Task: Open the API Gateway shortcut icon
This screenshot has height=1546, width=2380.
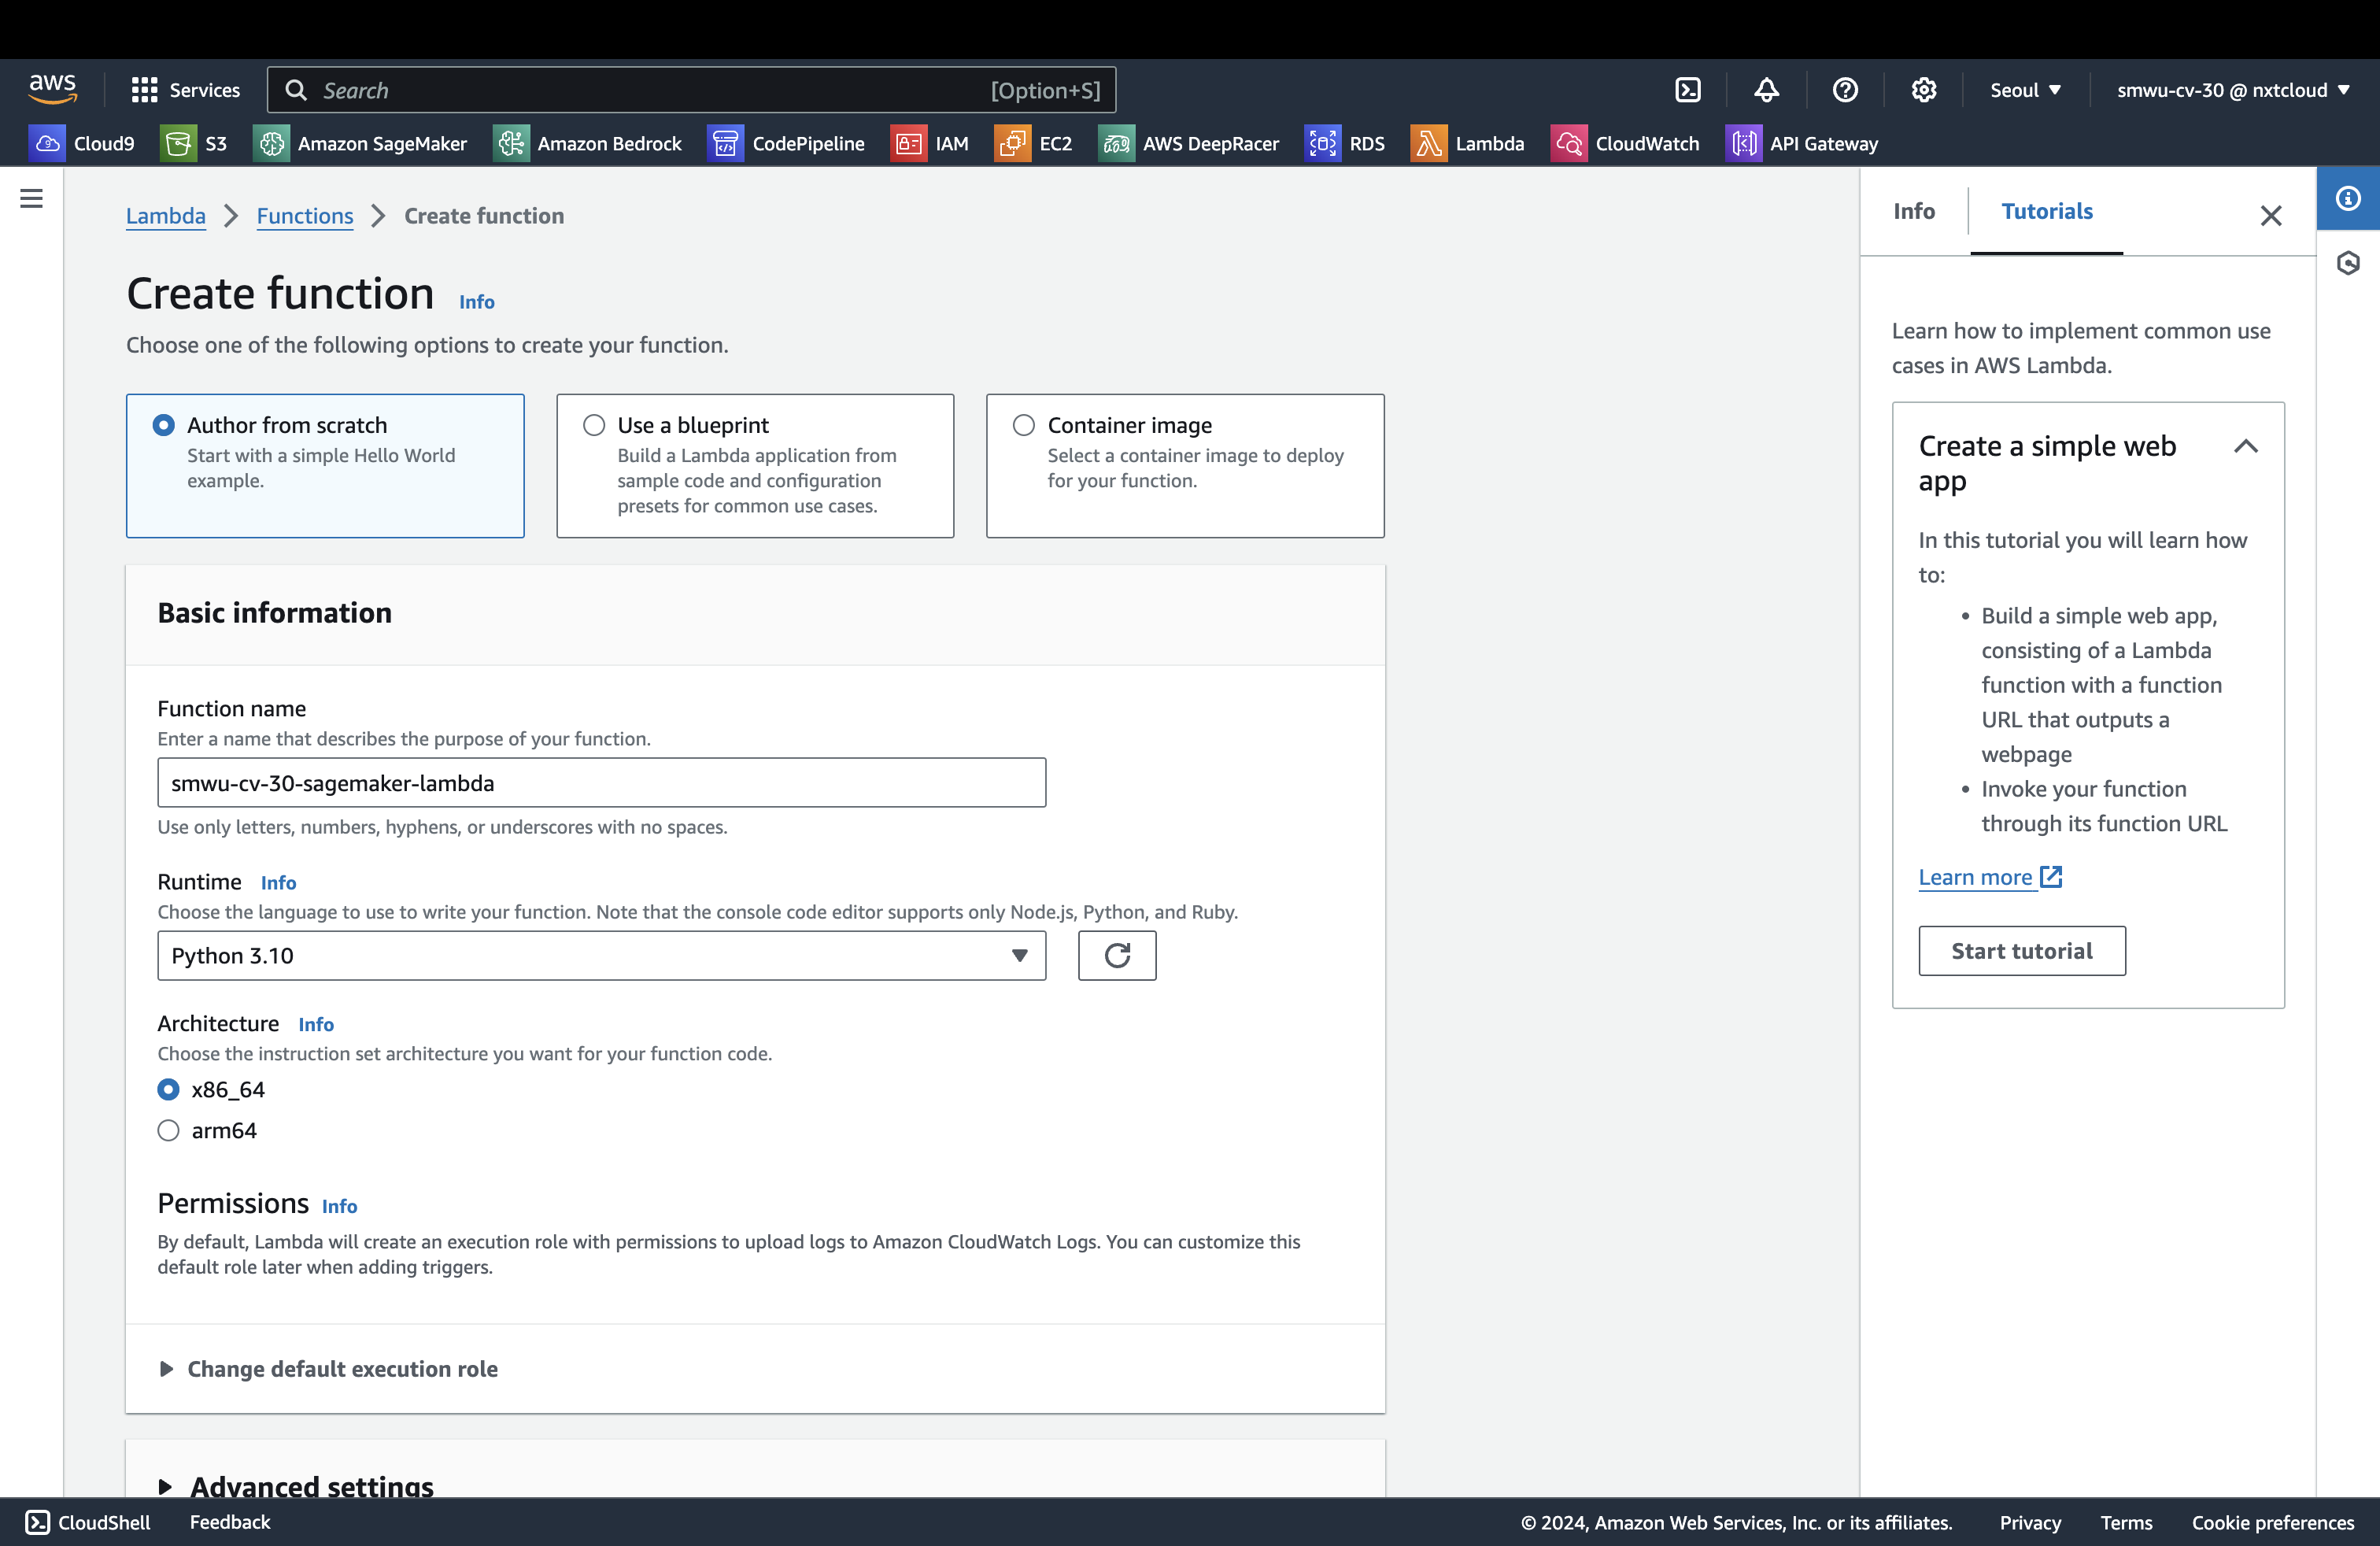Action: tap(1743, 143)
